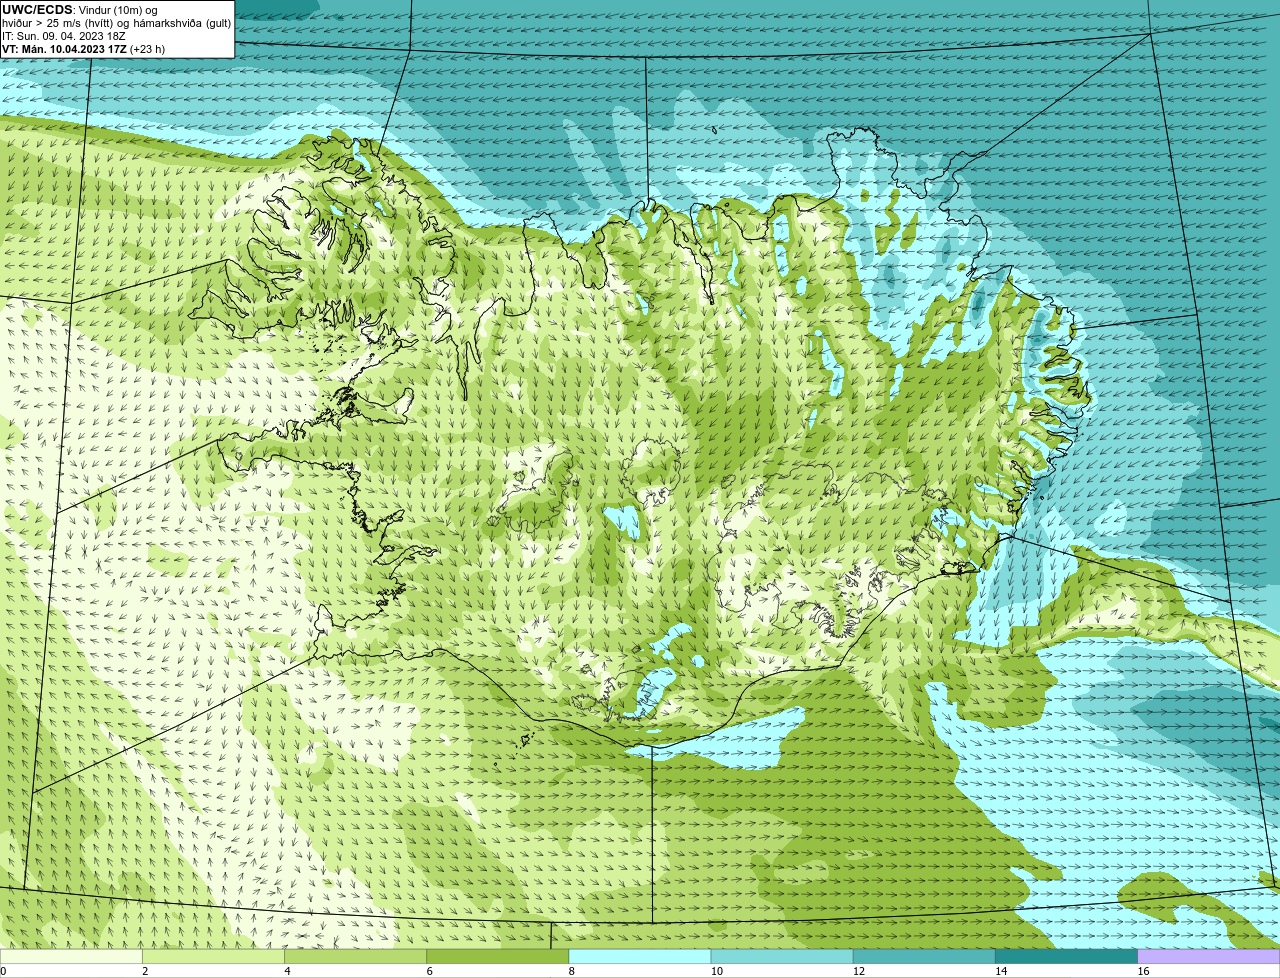Click the 8–10 m/s light cyan swatch
Screen dimensions: 1280x978
coord(640,956)
